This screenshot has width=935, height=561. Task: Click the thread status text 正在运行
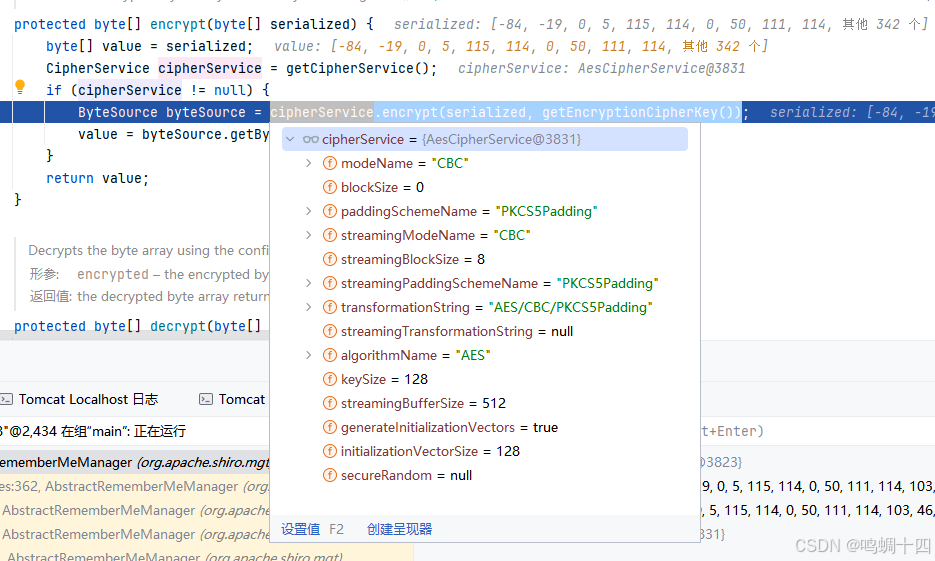click(160, 431)
